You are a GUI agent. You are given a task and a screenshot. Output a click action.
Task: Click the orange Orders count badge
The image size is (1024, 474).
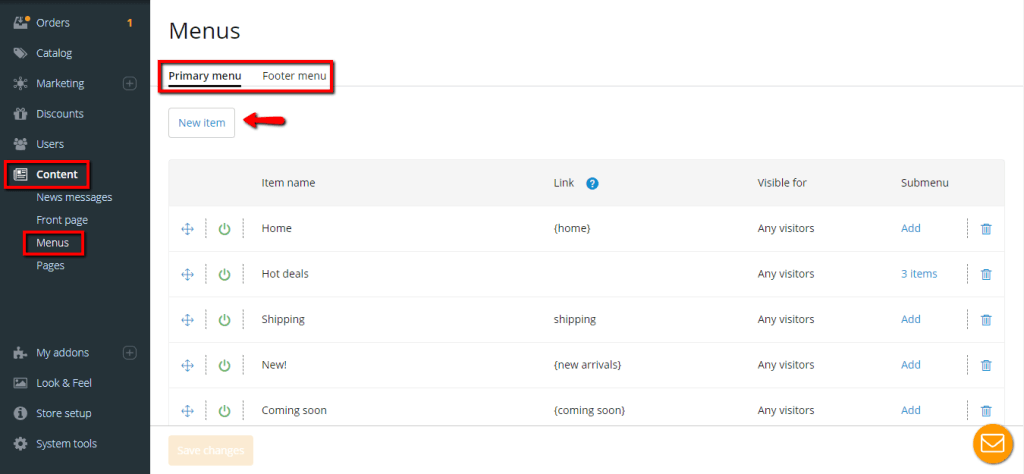(x=129, y=23)
